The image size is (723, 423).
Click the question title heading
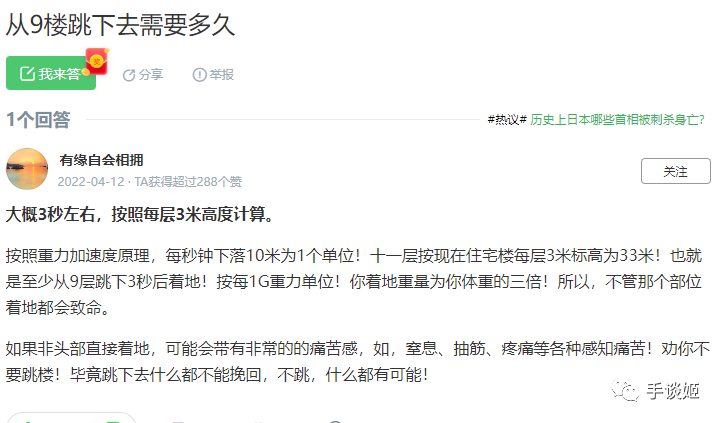(120, 24)
